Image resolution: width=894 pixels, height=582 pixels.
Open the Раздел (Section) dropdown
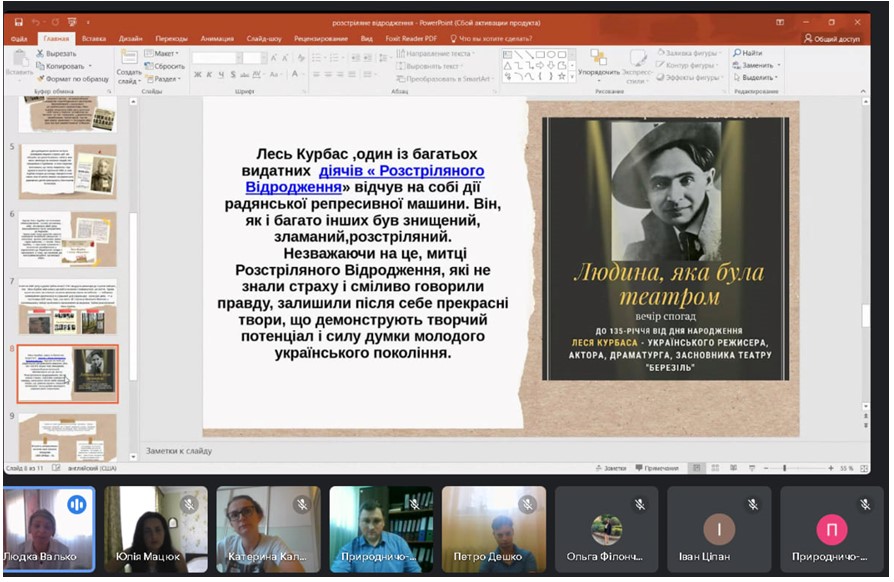point(164,79)
